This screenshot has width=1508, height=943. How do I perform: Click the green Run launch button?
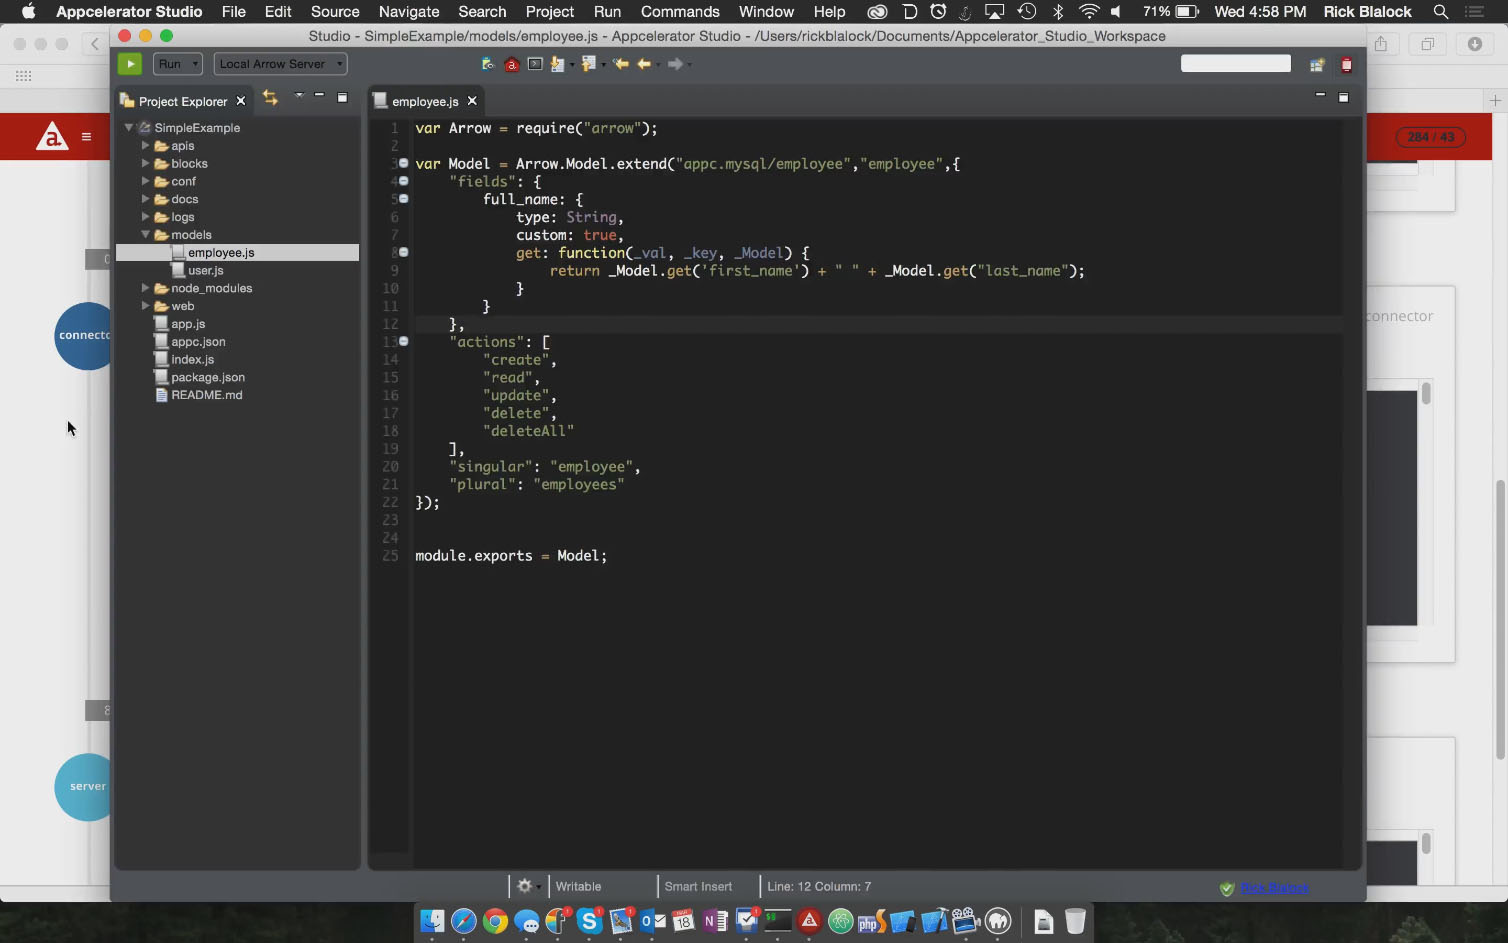(130, 64)
